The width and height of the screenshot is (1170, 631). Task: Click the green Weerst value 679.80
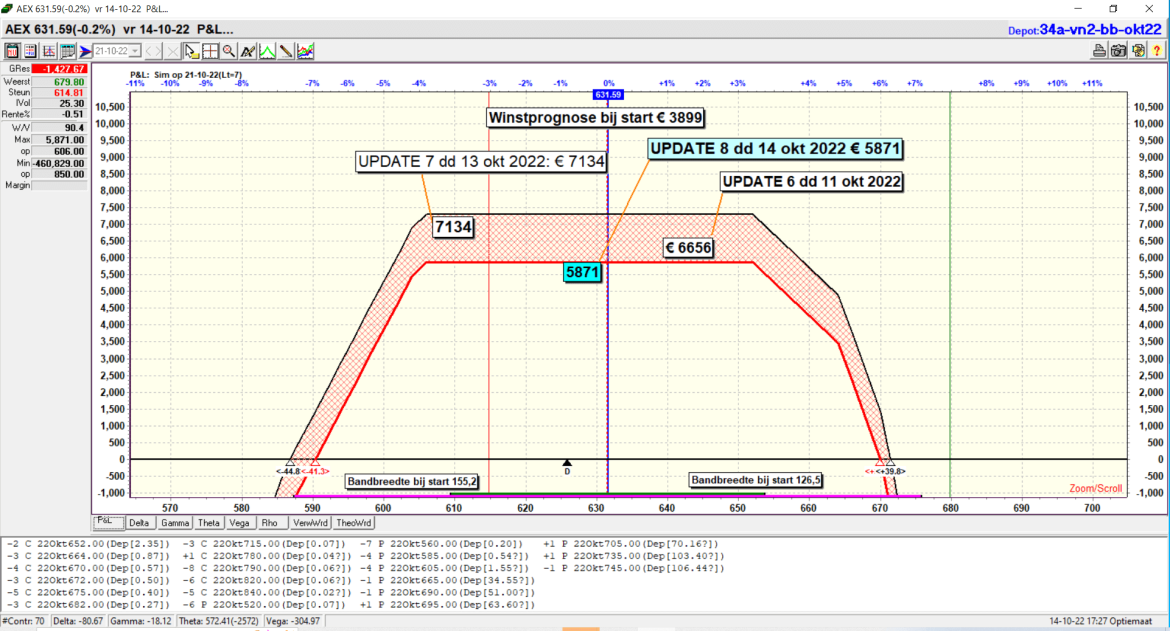point(60,81)
